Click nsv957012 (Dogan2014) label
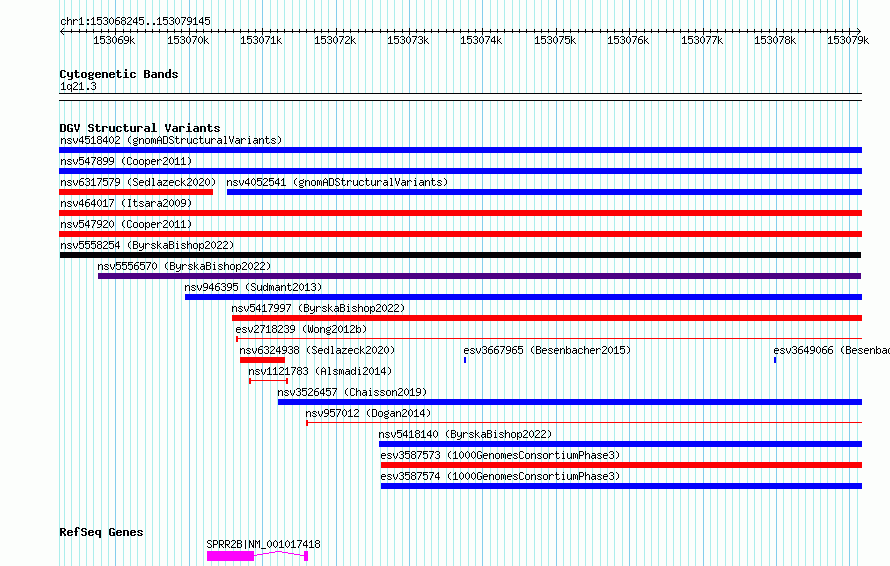890x566 pixels. 368,413
